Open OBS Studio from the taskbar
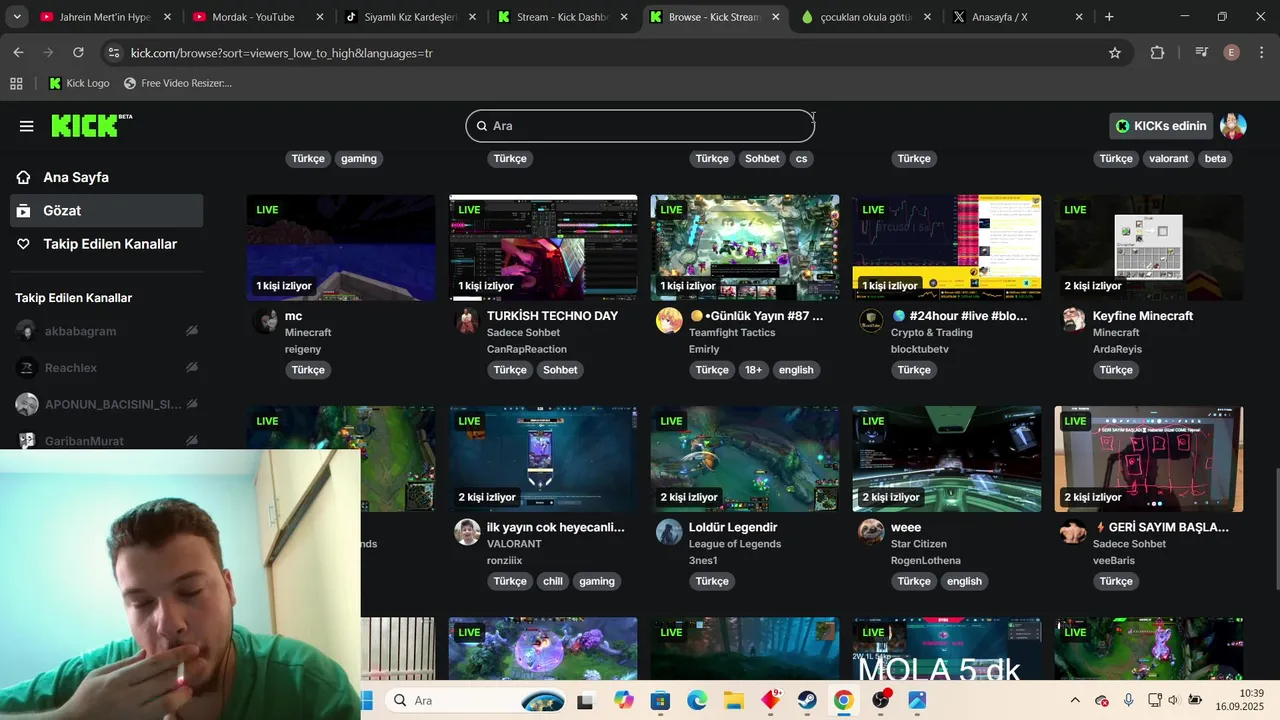Viewport: 1280px width, 720px height. 880,700
